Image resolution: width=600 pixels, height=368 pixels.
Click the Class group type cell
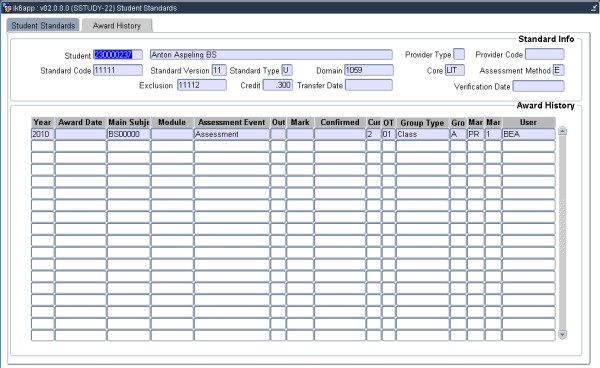pyautogui.click(x=422, y=134)
